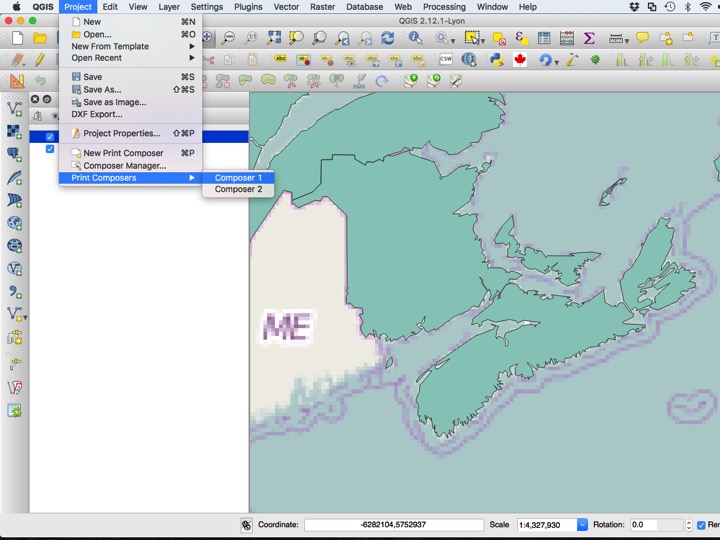Screen dimensions: 720x540
Task: Click the Canada maple leaf plugin icon
Action: tap(520, 60)
